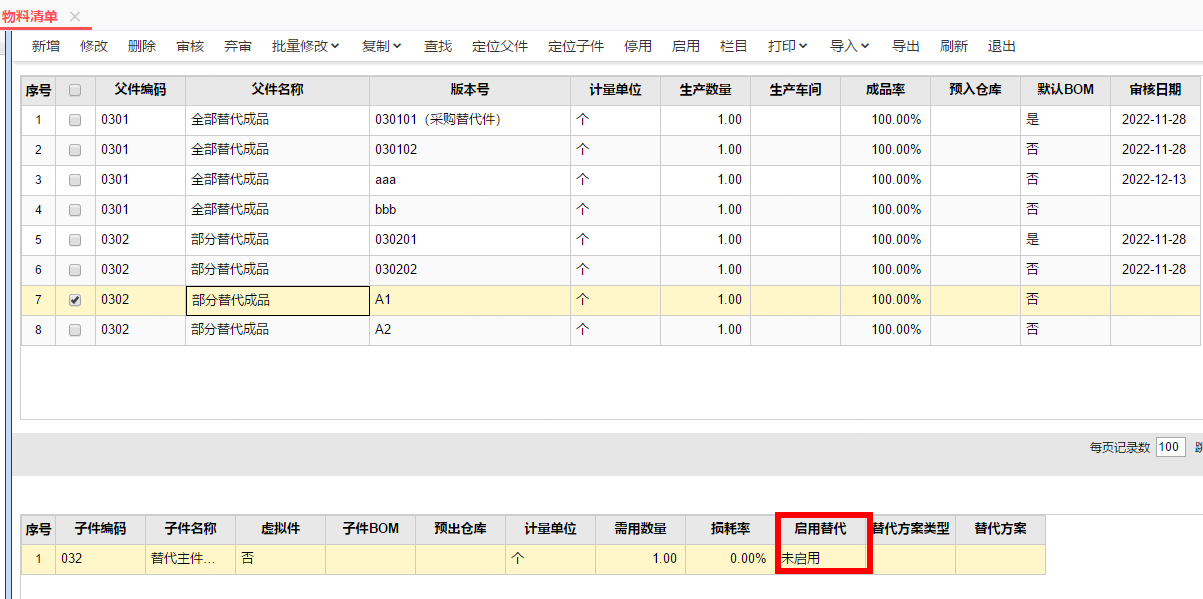Click the 替代主件… name cell in child table
This screenshot has width=1203, height=599.
coord(190,559)
